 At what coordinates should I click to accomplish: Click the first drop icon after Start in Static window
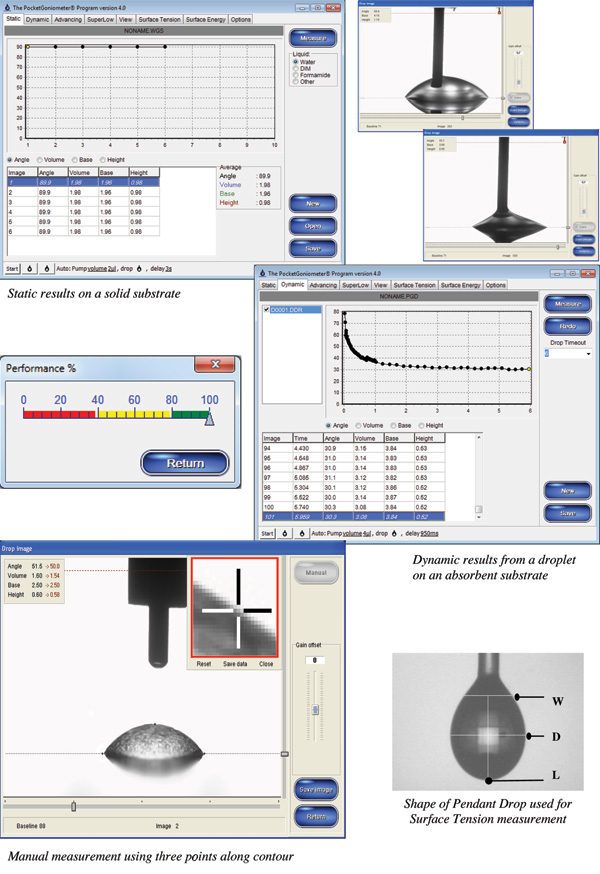pyautogui.click(x=30, y=269)
